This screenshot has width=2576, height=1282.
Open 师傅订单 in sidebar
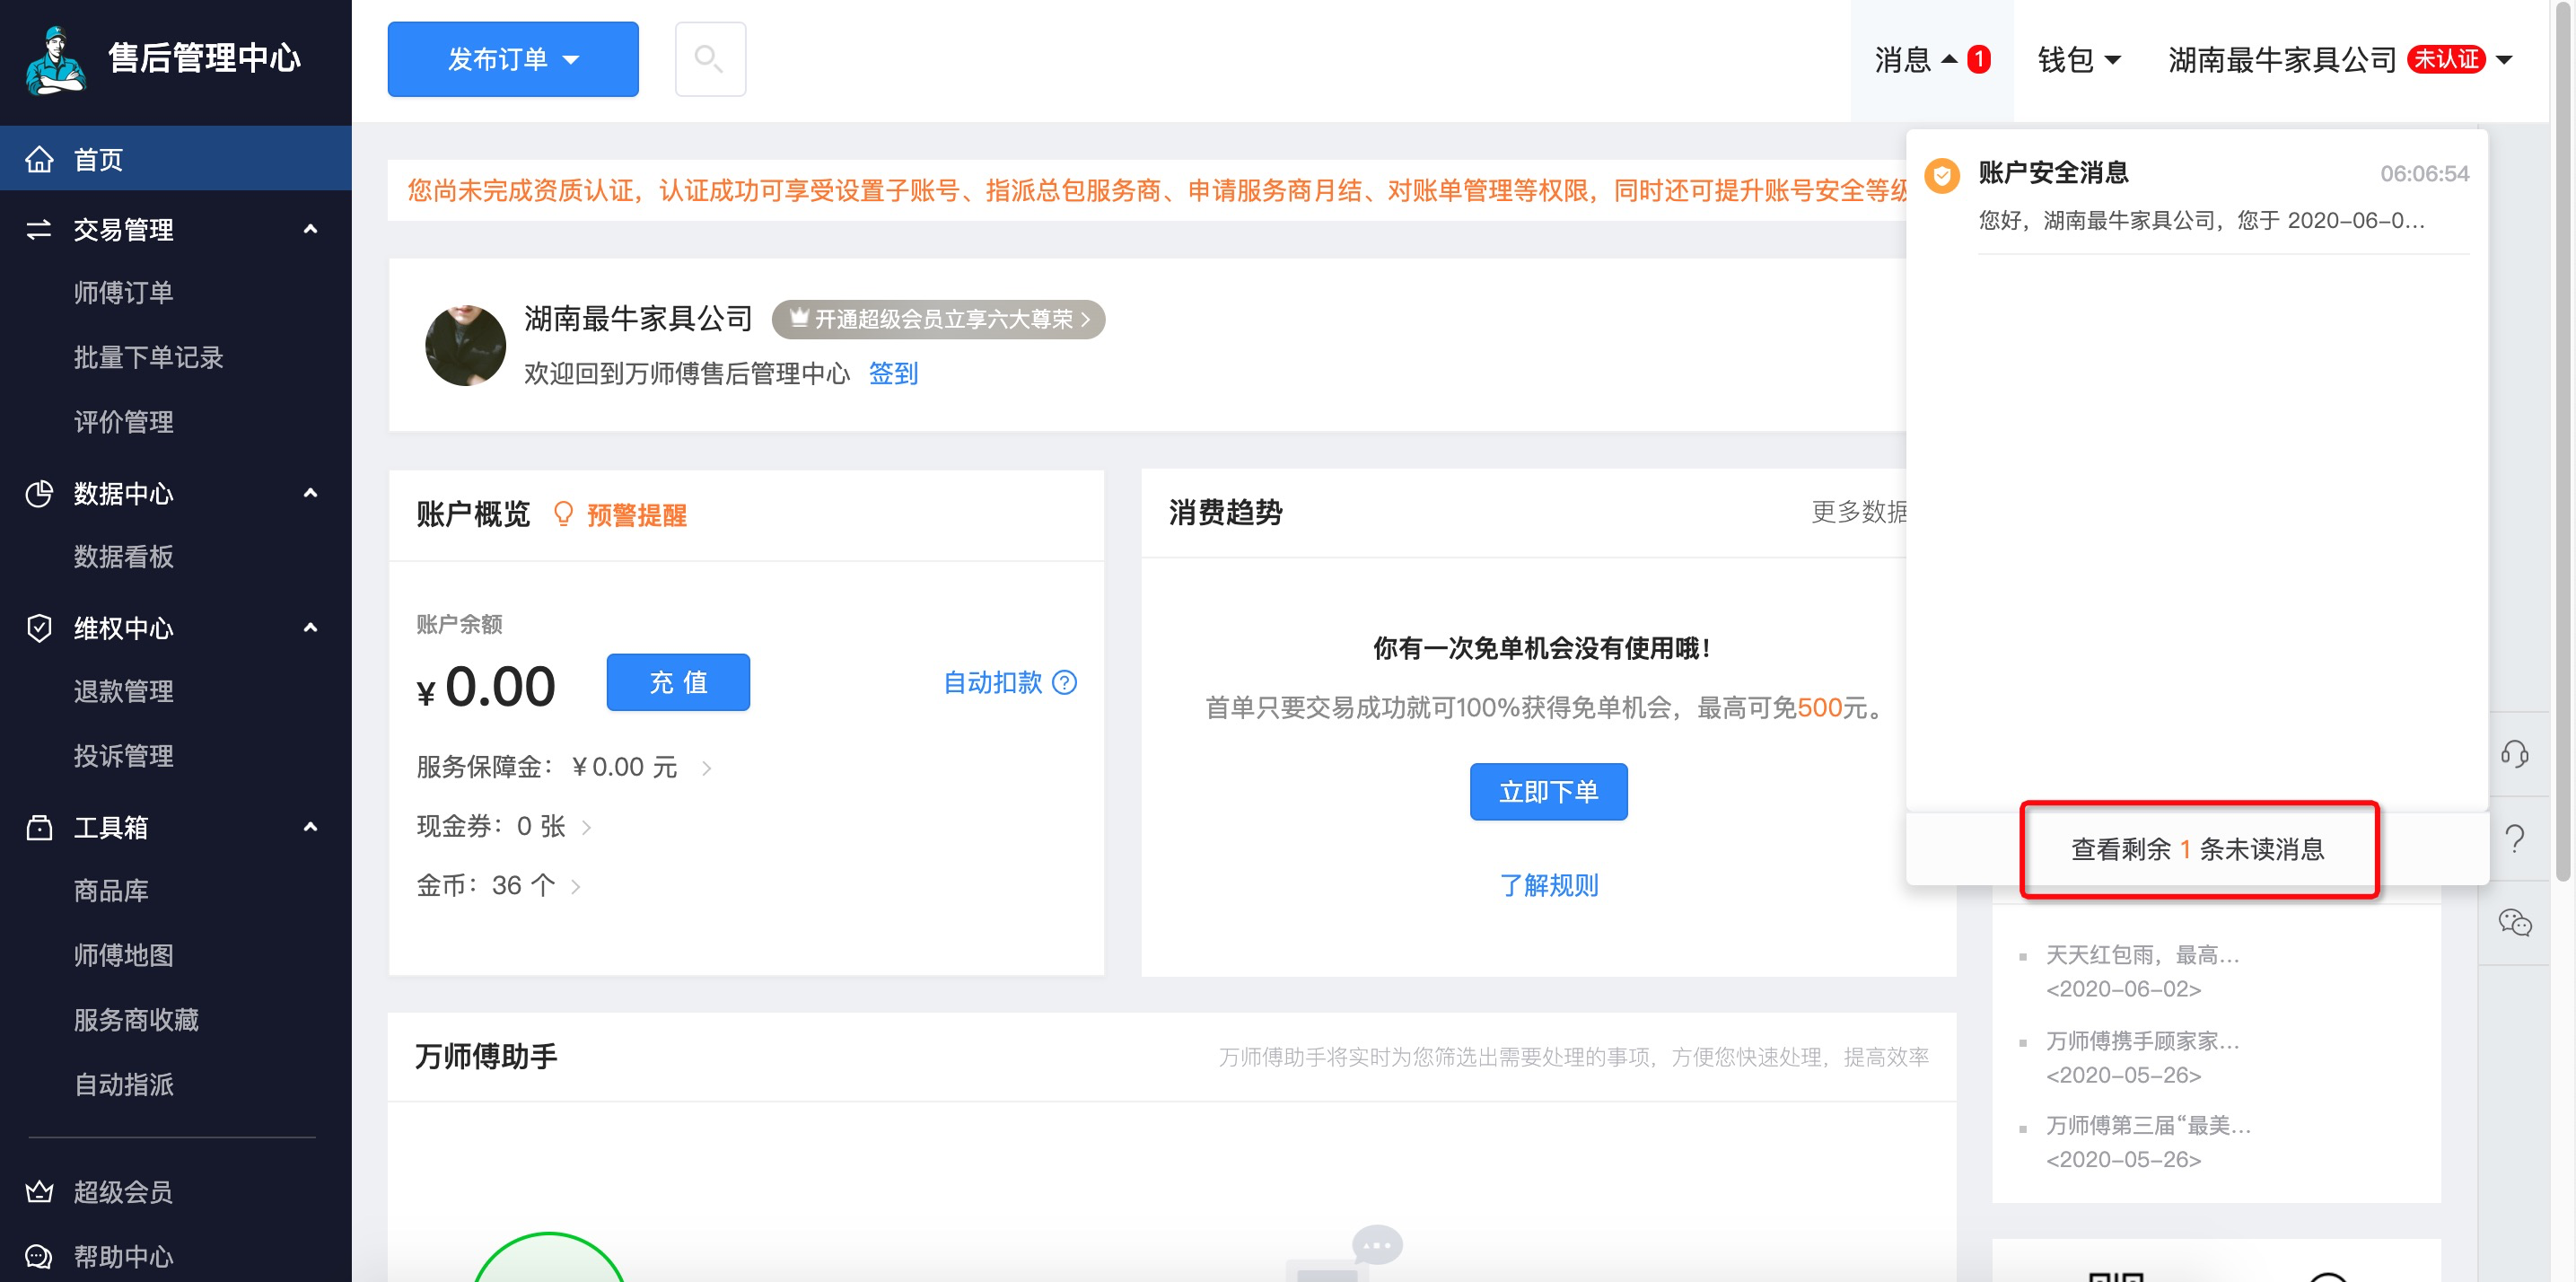coord(123,293)
